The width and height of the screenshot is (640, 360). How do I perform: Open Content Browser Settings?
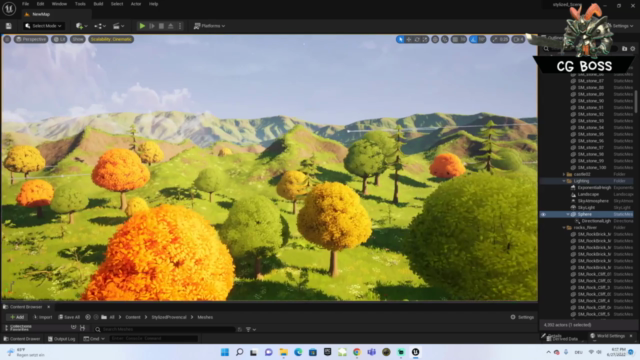coord(522,317)
